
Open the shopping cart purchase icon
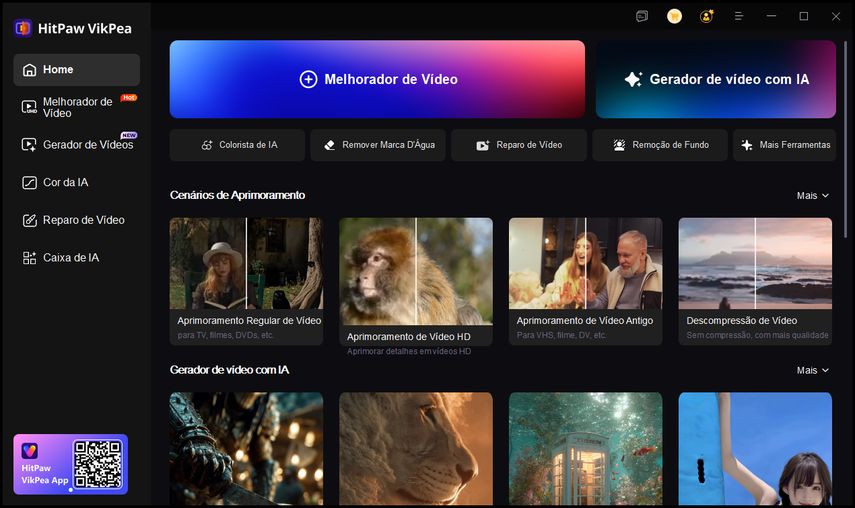(675, 16)
